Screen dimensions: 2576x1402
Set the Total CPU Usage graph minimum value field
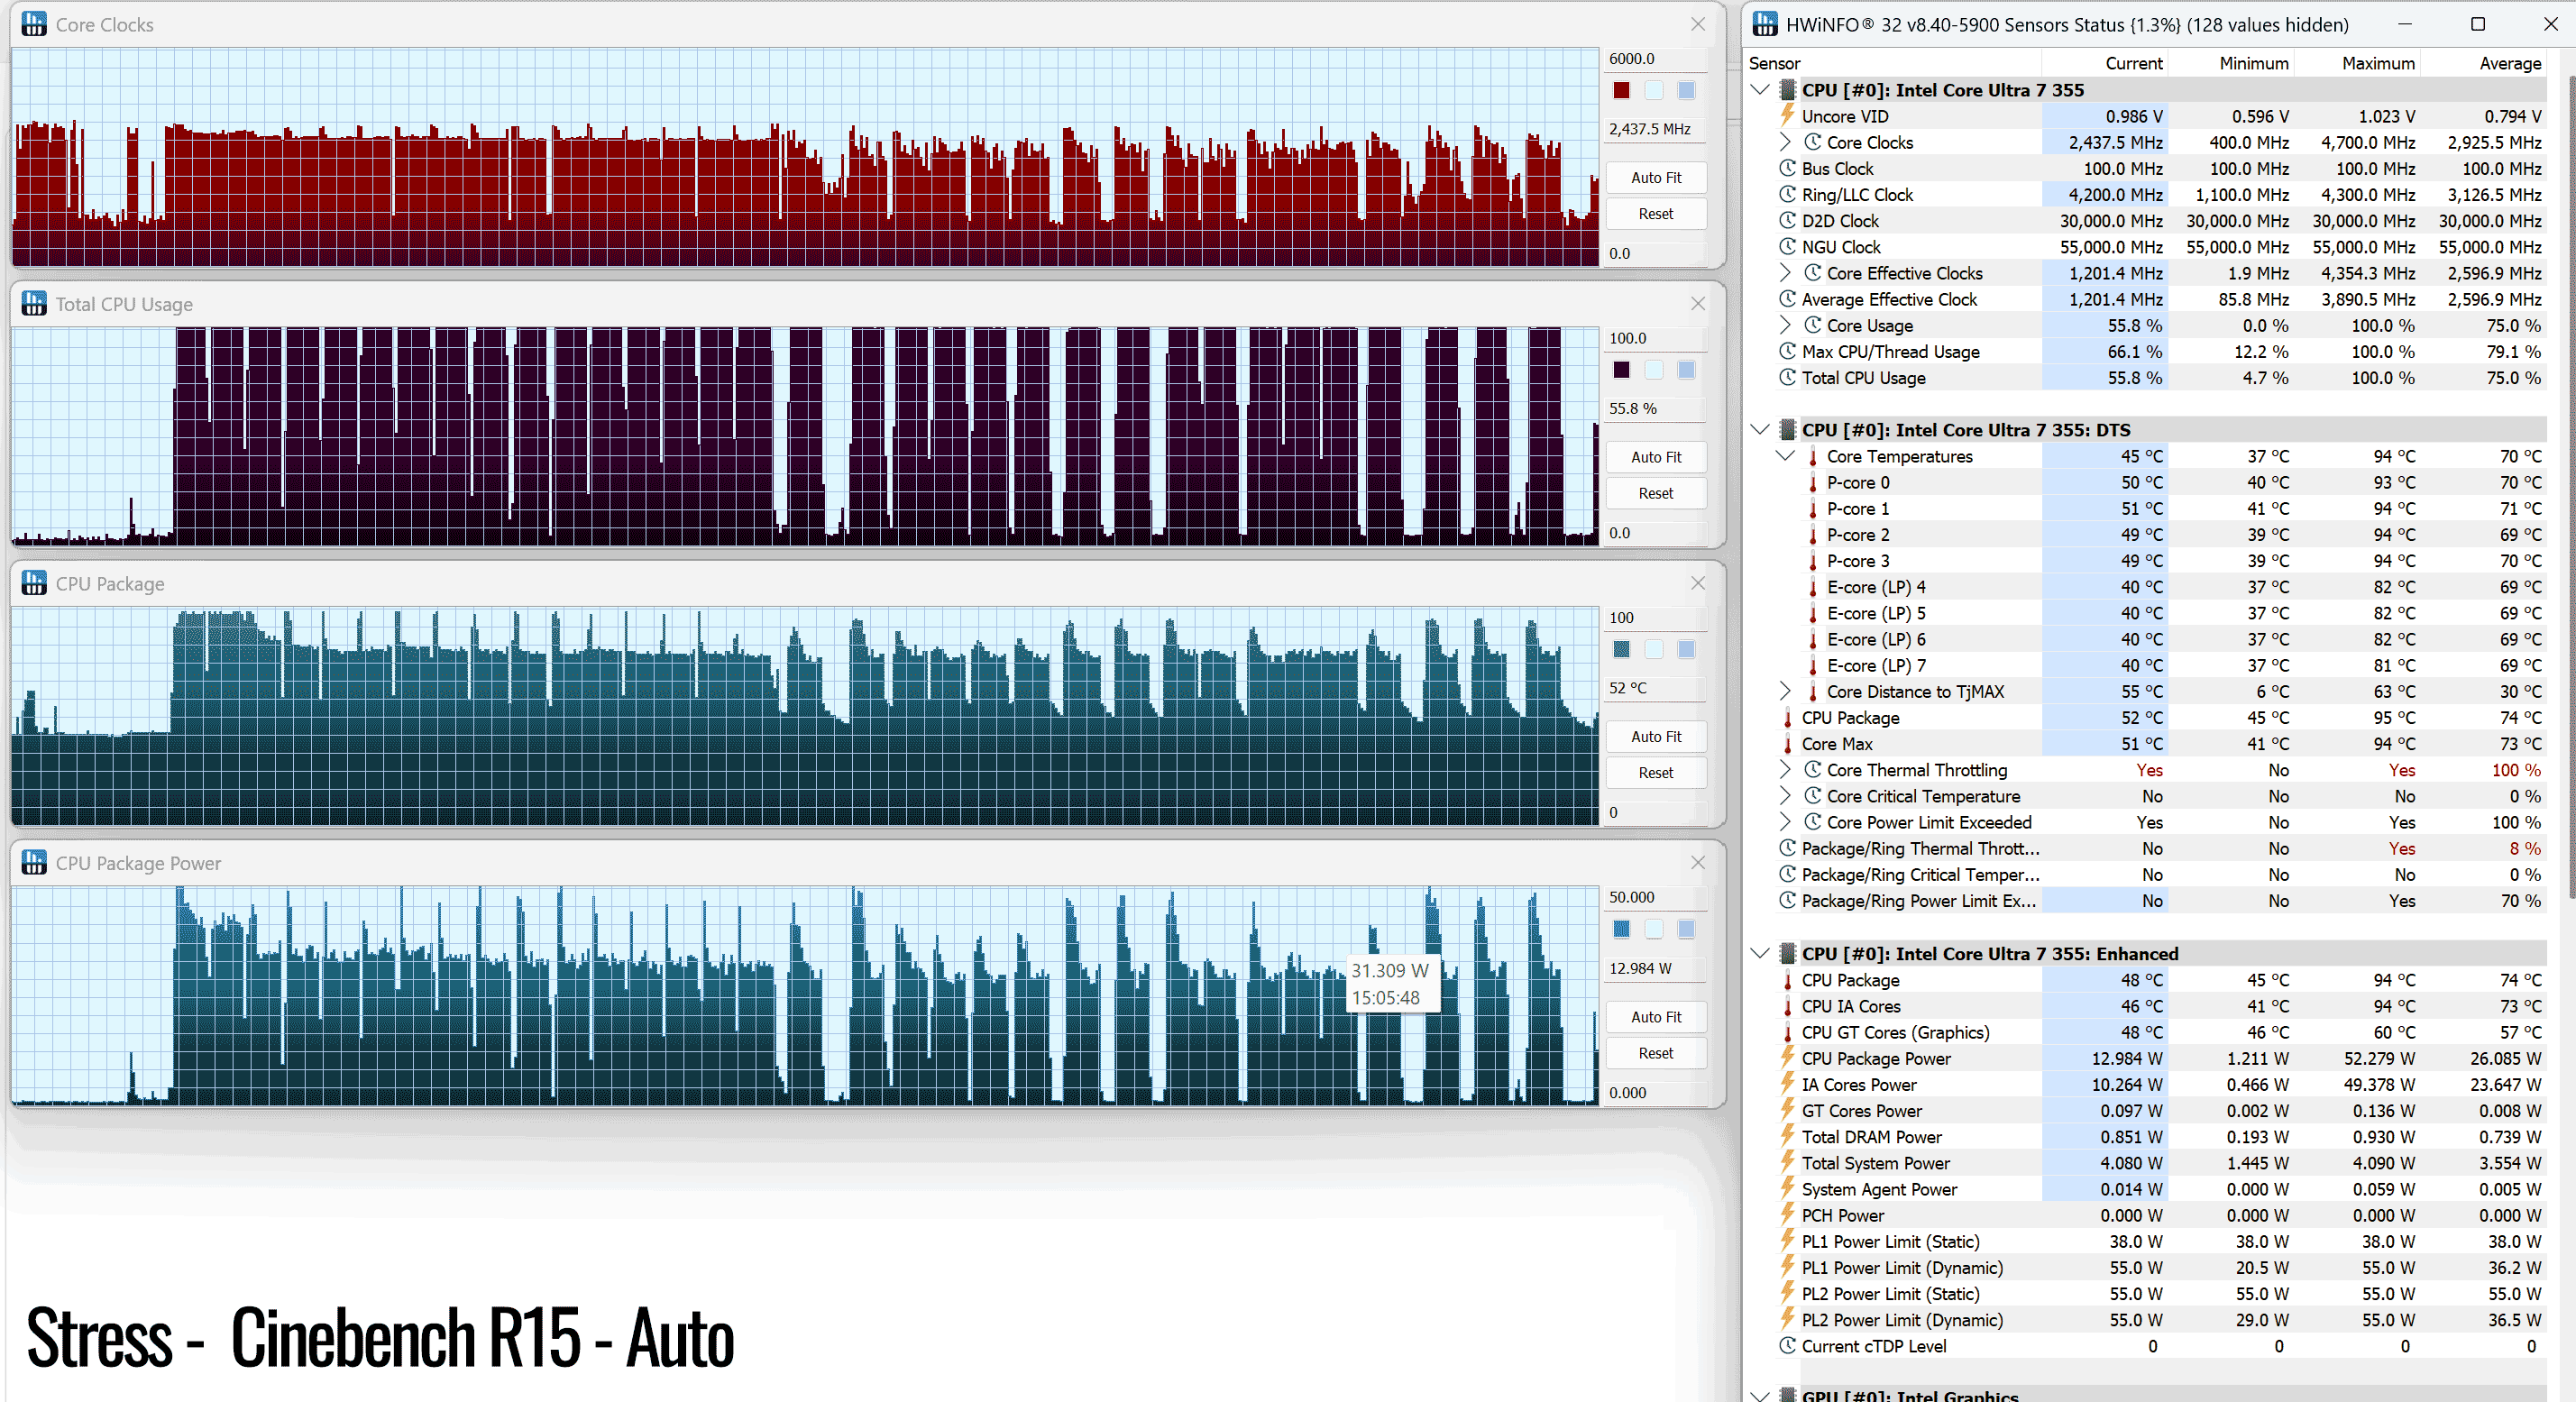point(1656,533)
